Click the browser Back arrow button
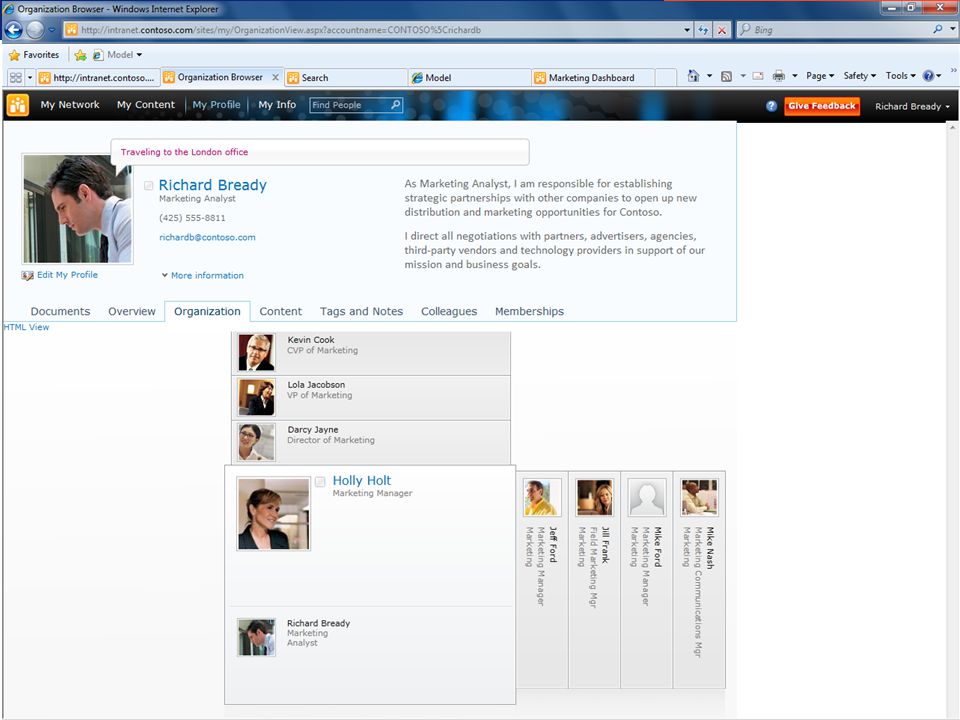The image size is (960, 720). click(x=13, y=29)
